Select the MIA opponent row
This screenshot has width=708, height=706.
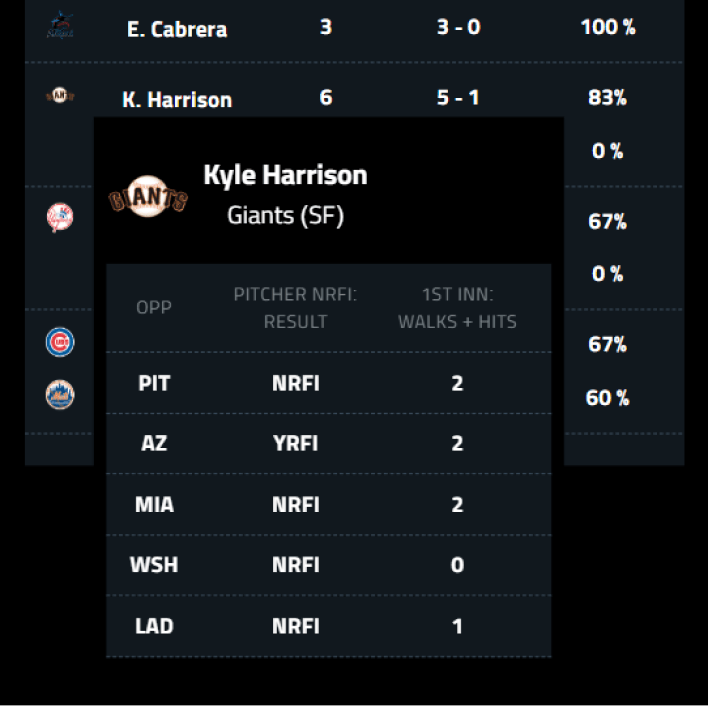(154, 505)
